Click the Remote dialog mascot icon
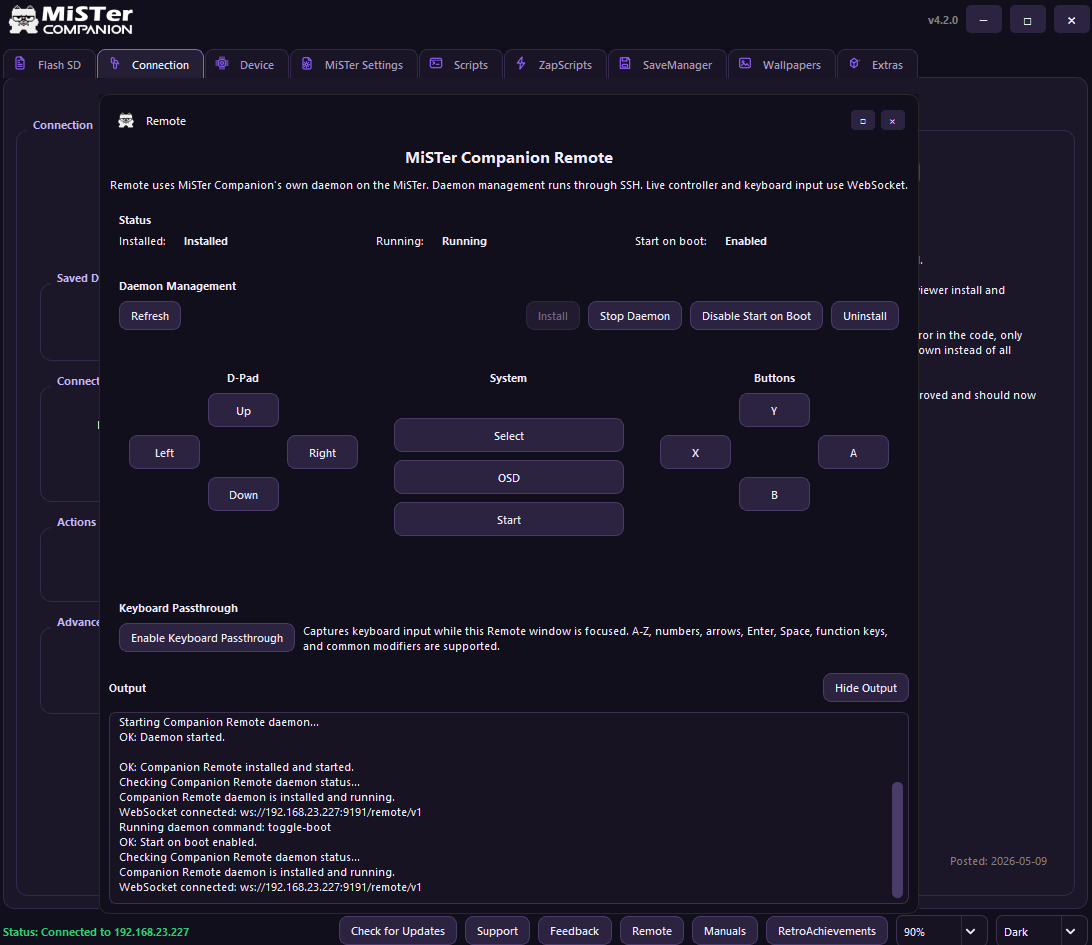1092x945 pixels. [x=126, y=120]
